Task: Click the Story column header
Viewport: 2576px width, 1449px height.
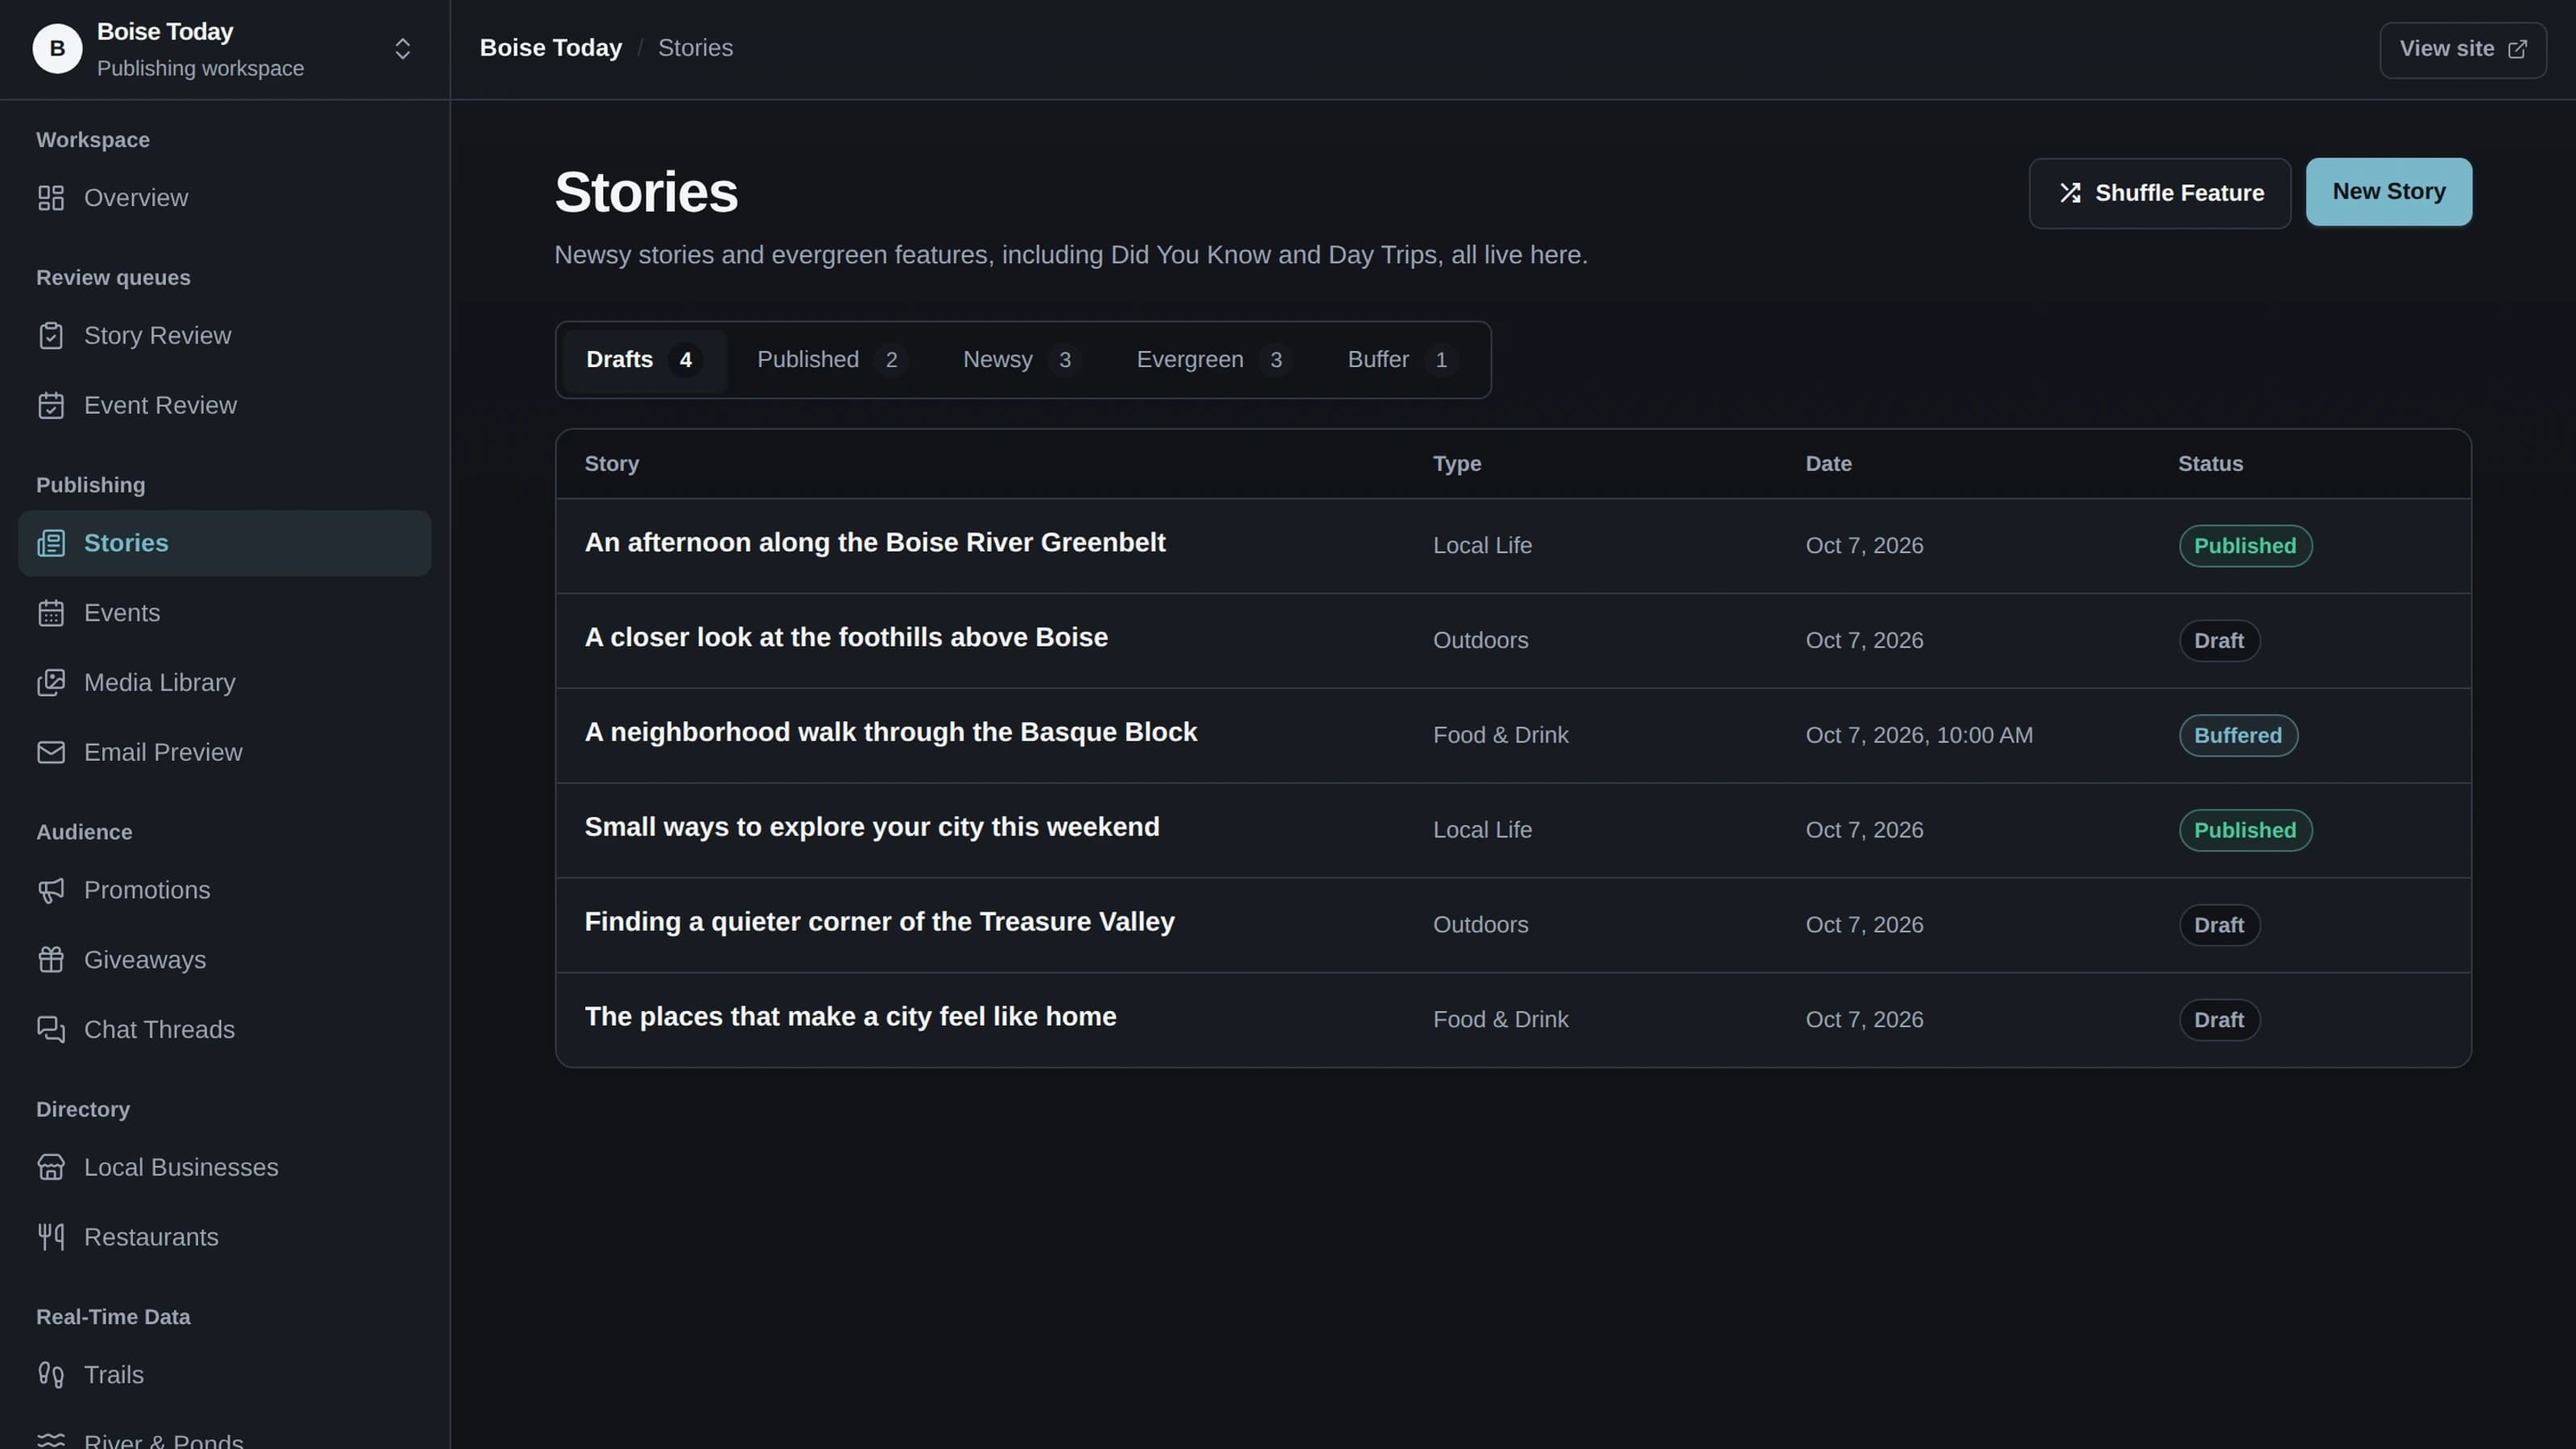Action: point(612,464)
